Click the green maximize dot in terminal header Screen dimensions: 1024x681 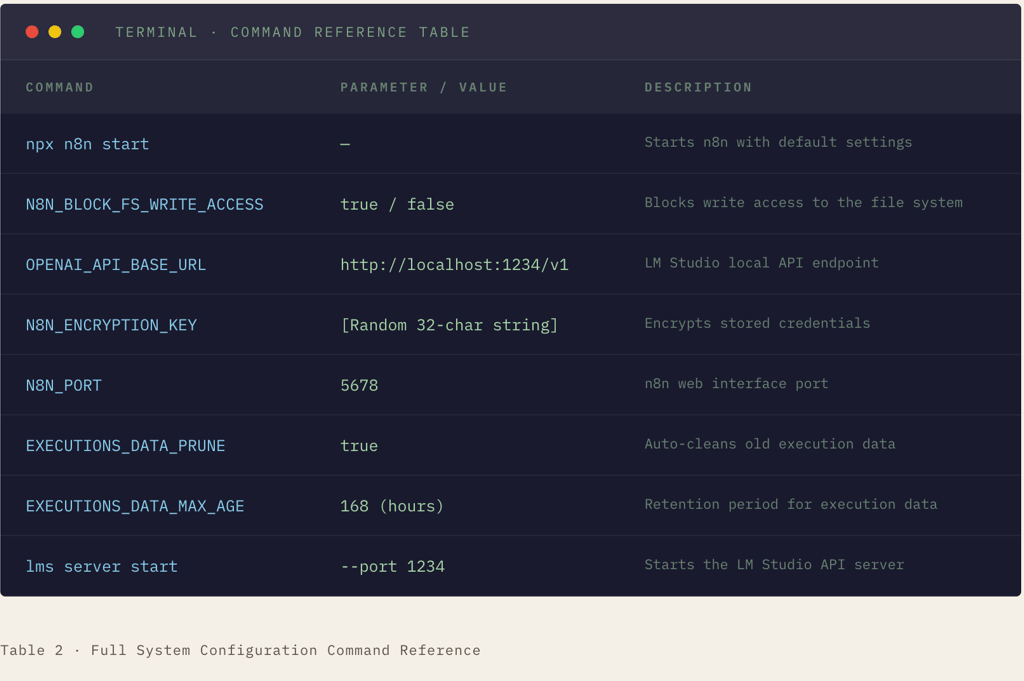78,32
